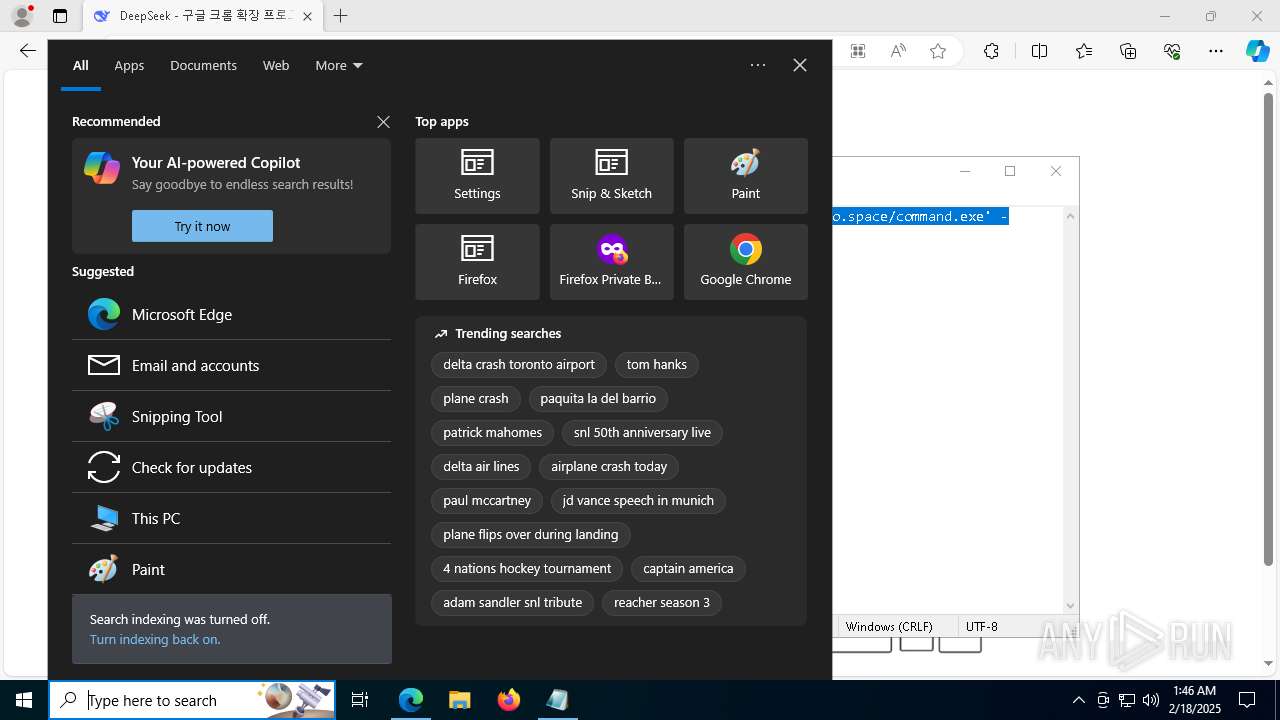Switch to All search tab

(80, 65)
